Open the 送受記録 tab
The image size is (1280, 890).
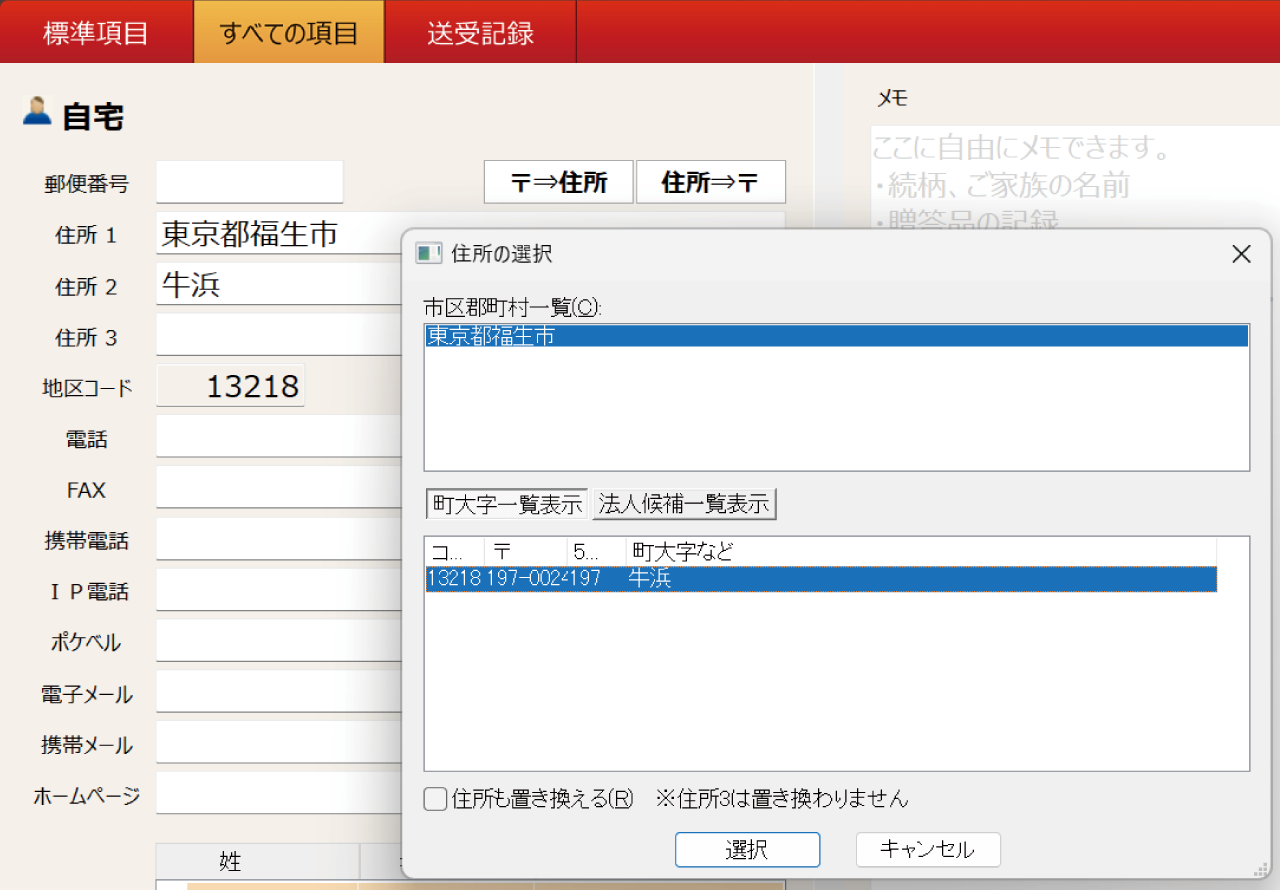[480, 31]
